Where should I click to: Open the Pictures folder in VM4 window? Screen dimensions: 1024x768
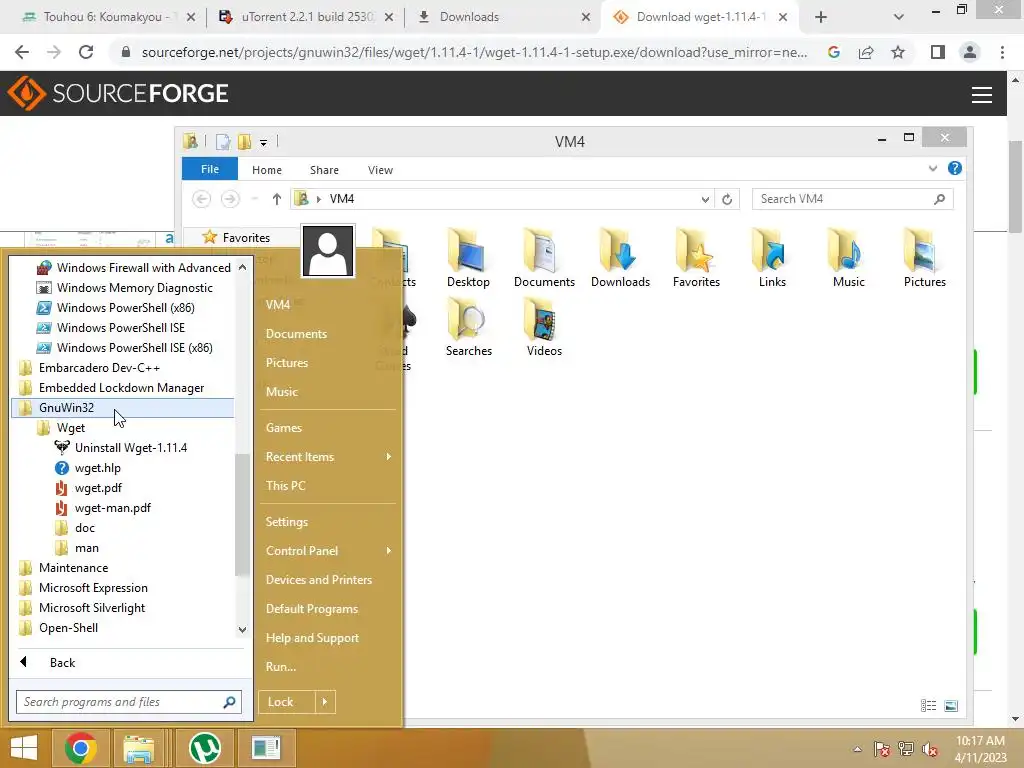click(925, 259)
